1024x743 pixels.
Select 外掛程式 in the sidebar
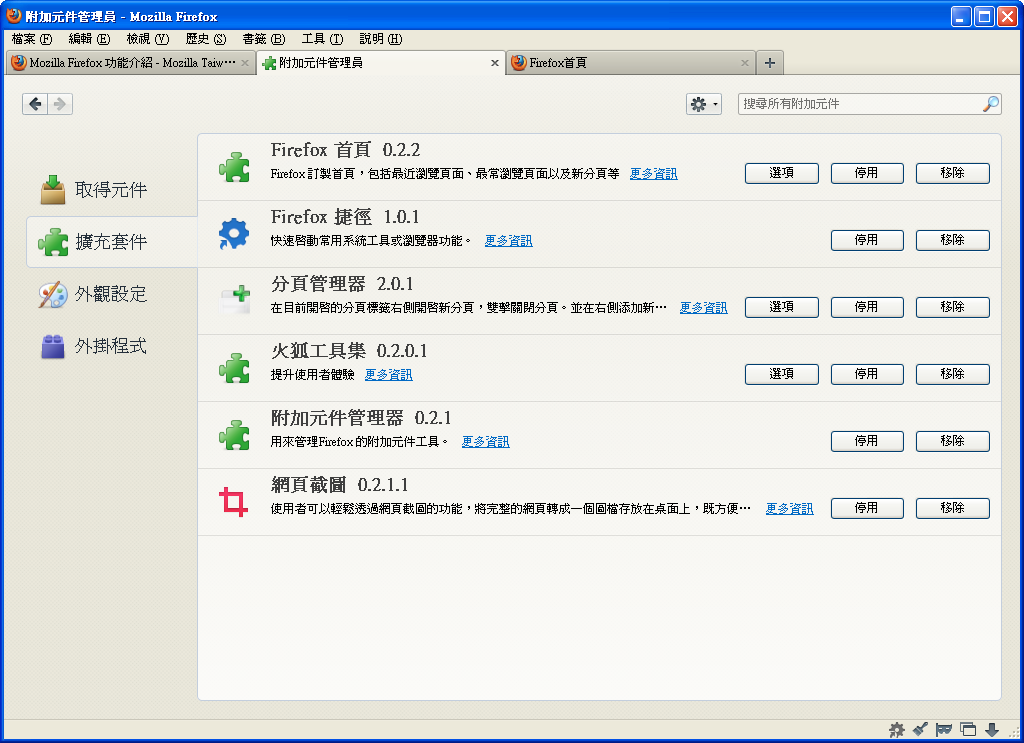(x=110, y=346)
